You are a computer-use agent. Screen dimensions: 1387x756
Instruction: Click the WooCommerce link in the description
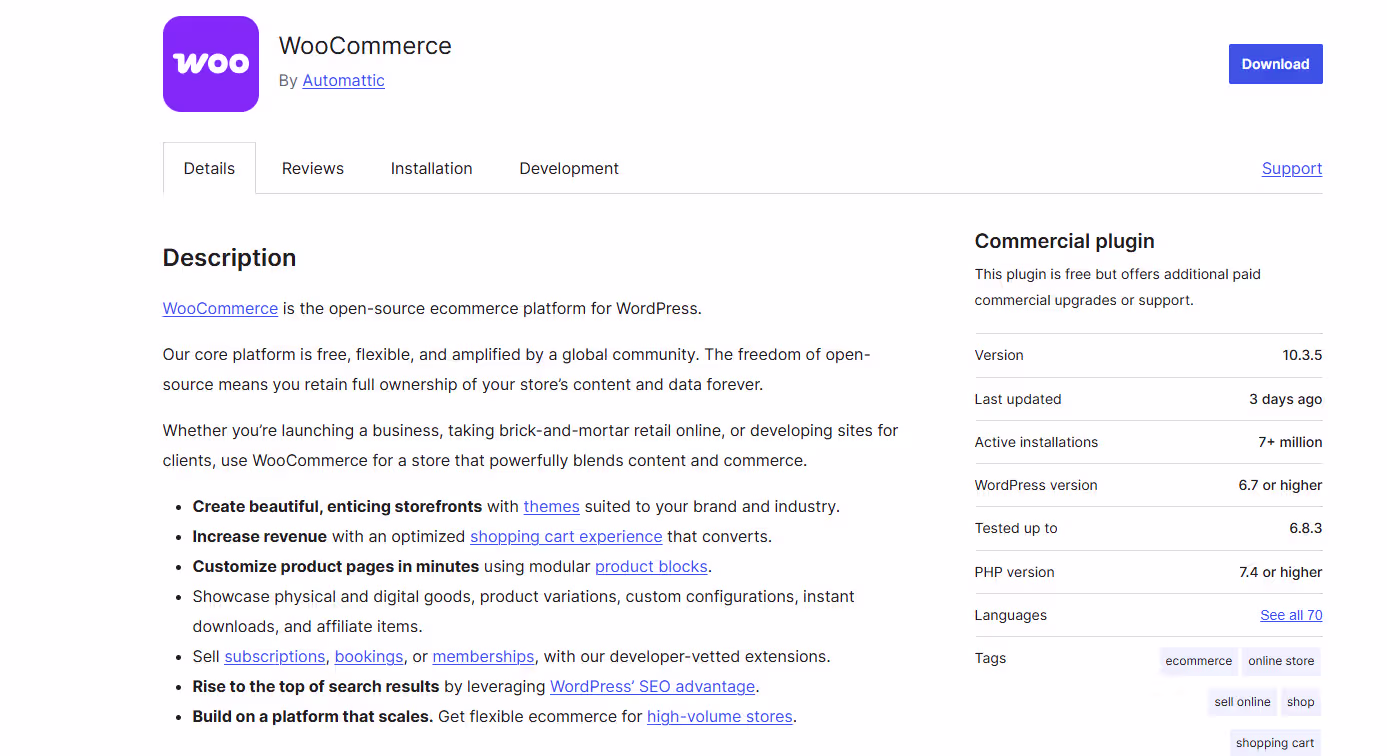(x=220, y=308)
